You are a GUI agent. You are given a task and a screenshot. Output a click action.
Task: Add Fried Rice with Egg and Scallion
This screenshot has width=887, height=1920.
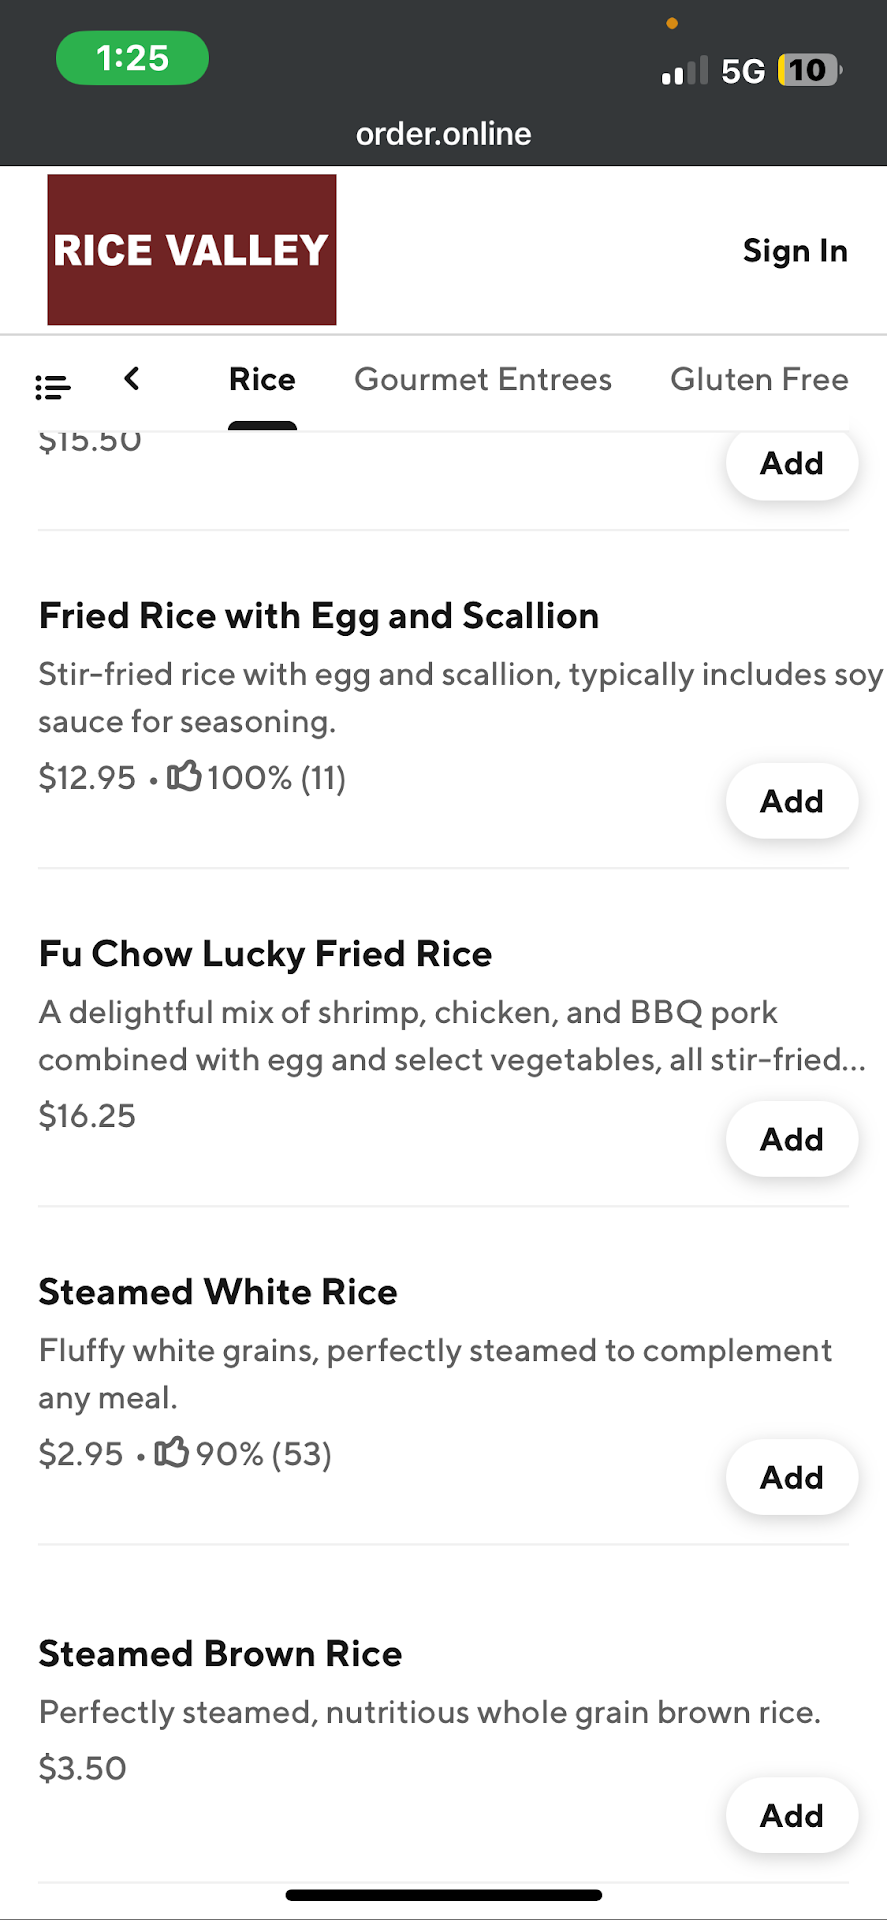pyautogui.click(x=792, y=801)
